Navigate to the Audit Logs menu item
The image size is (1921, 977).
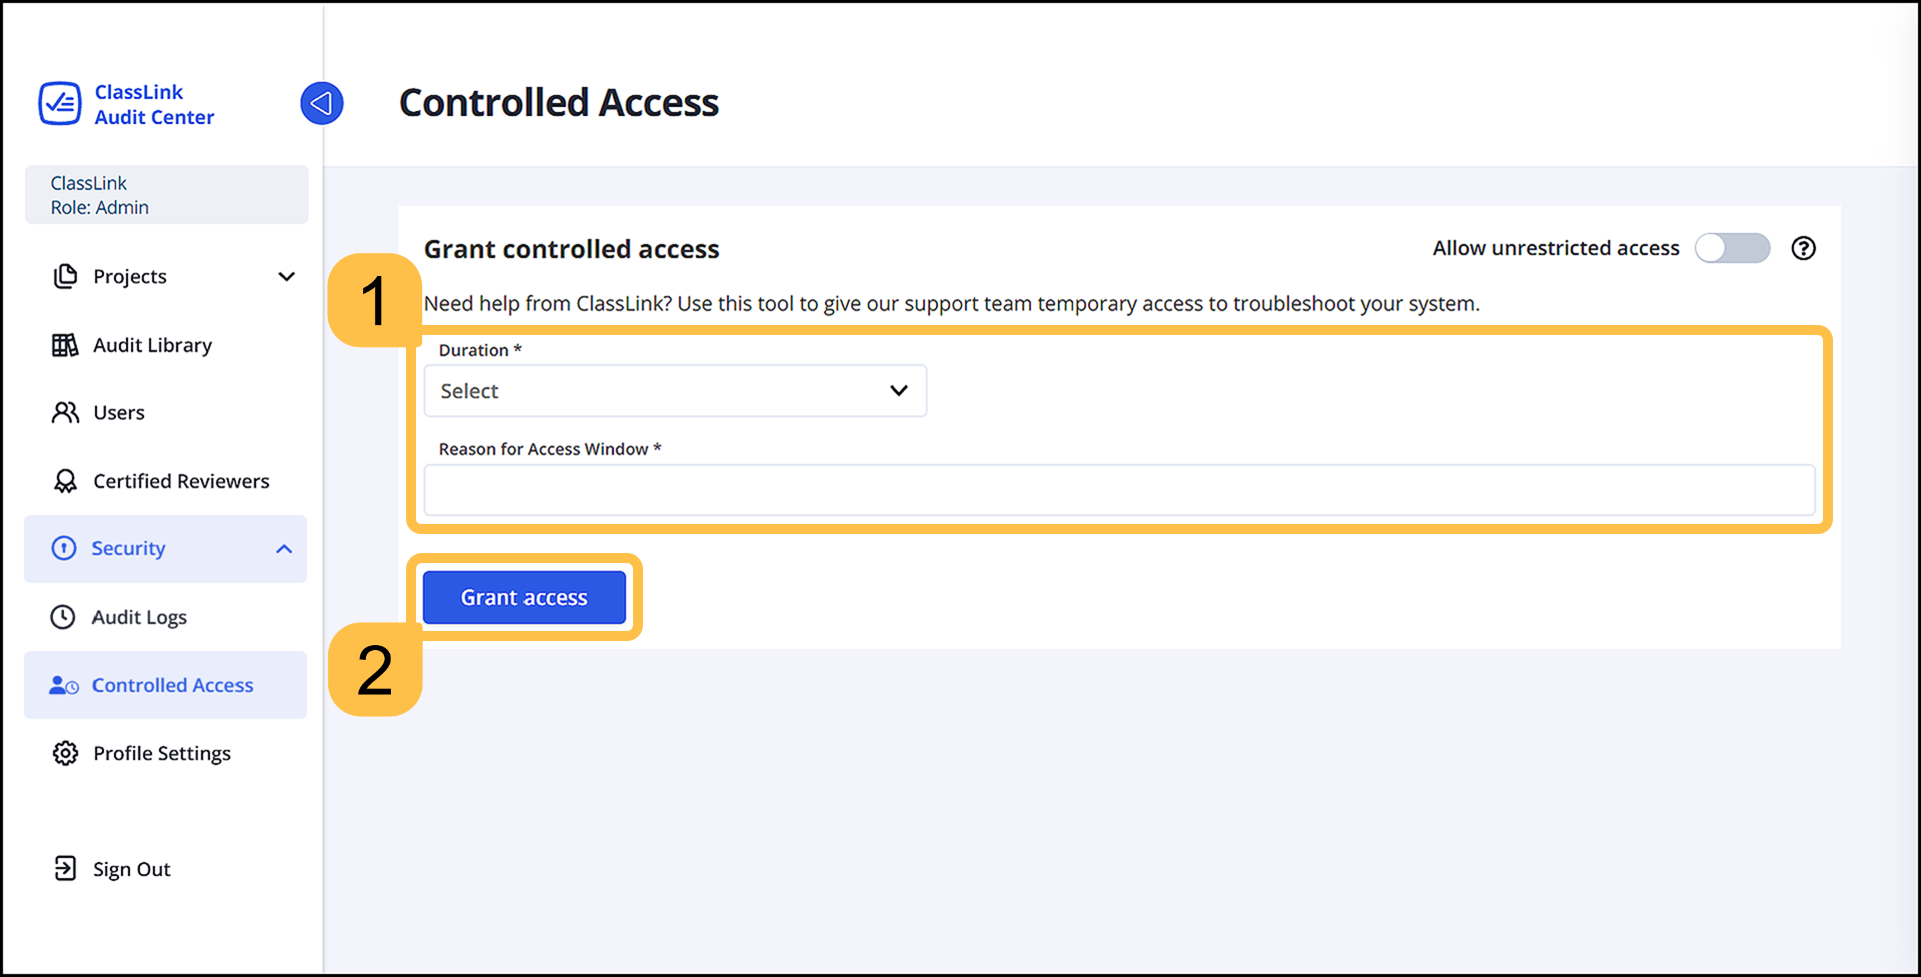[139, 617]
